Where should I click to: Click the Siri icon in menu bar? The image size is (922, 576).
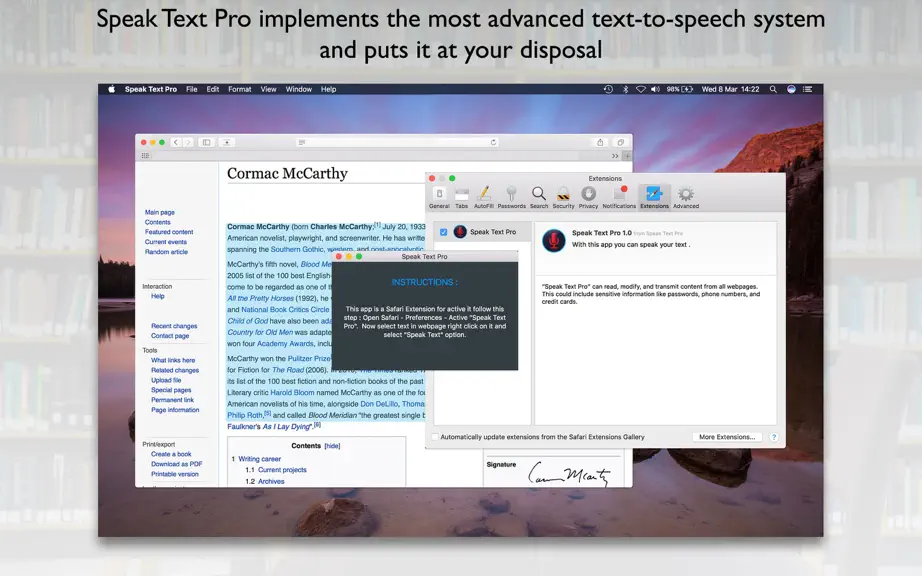coord(791,89)
